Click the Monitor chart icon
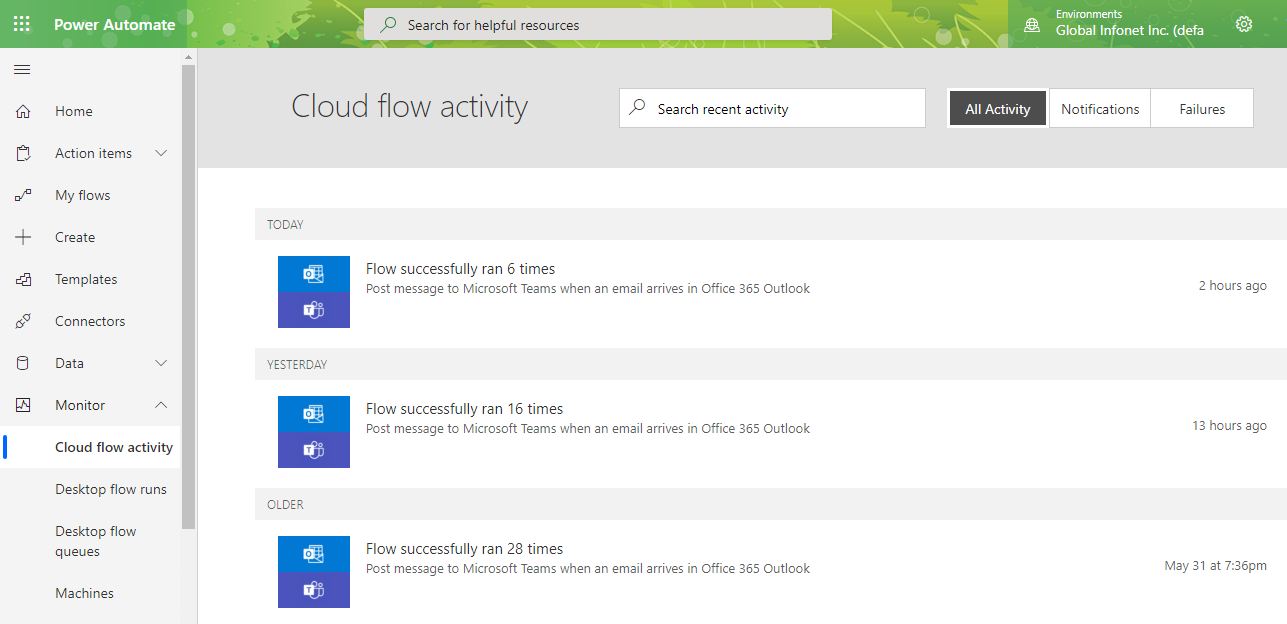Image resolution: width=1287 pixels, height=624 pixels. click(23, 405)
